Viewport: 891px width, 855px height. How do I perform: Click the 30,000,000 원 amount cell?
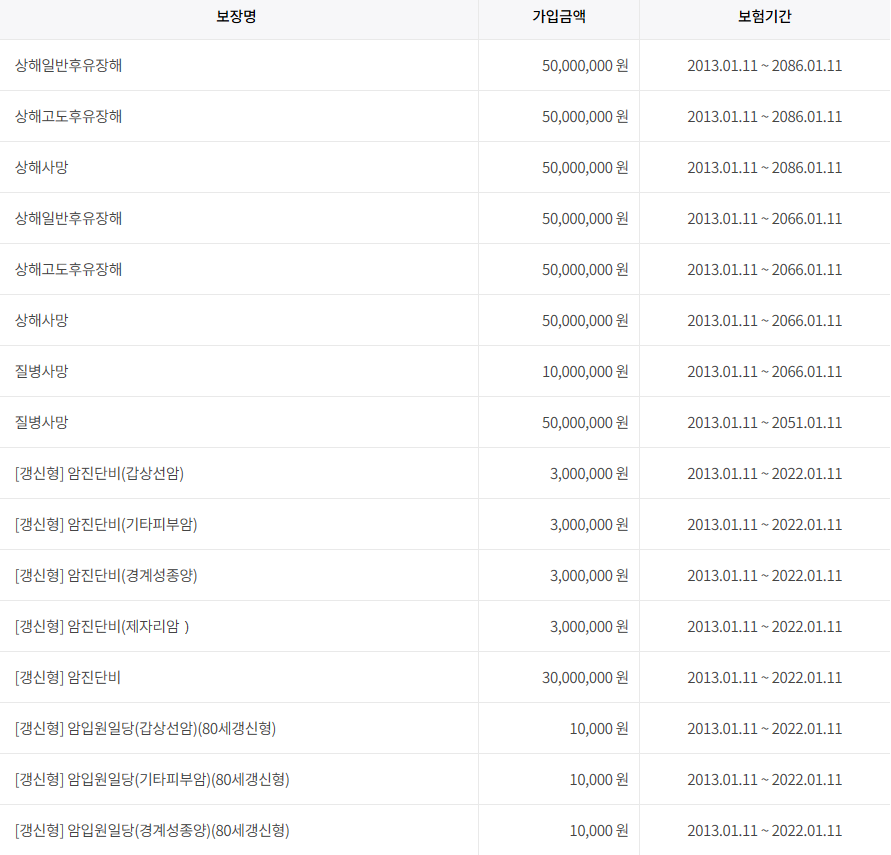click(x=585, y=678)
